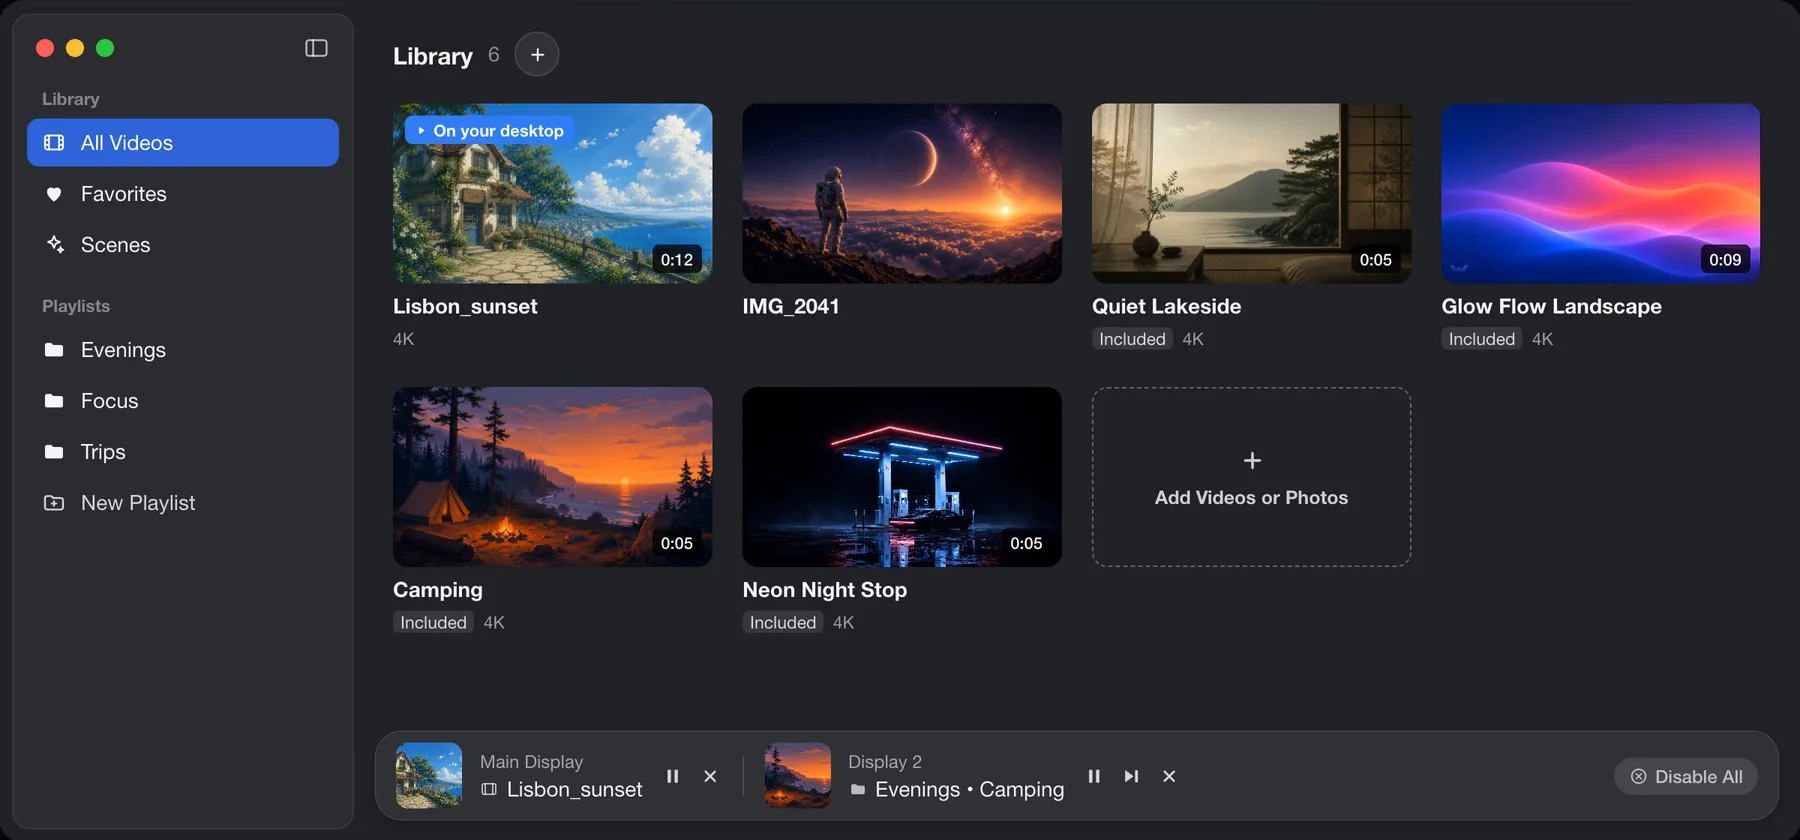Viewport: 1800px width, 840px height.
Task: Open the IMG_2041 astronaut thumbnail
Action: tap(902, 194)
